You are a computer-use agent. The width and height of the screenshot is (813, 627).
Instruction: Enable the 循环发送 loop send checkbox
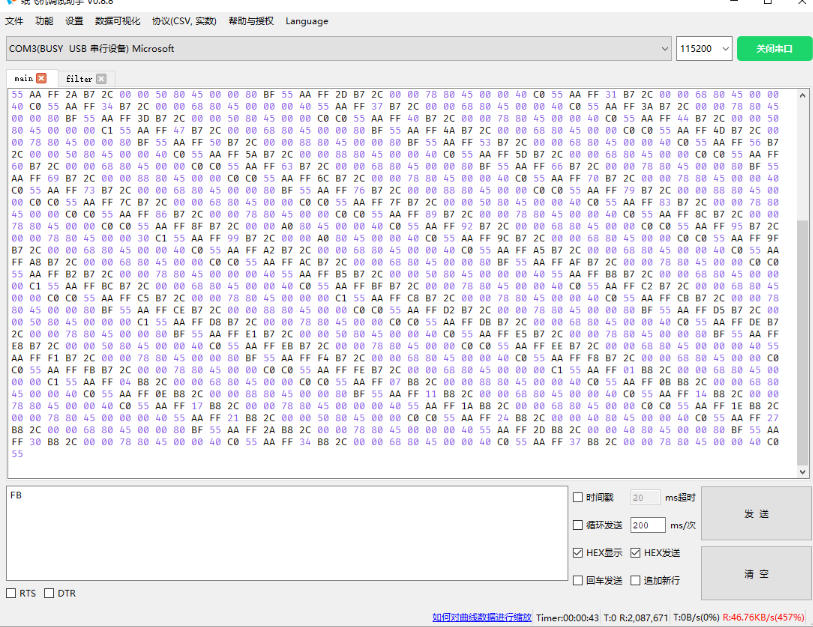coord(578,525)
